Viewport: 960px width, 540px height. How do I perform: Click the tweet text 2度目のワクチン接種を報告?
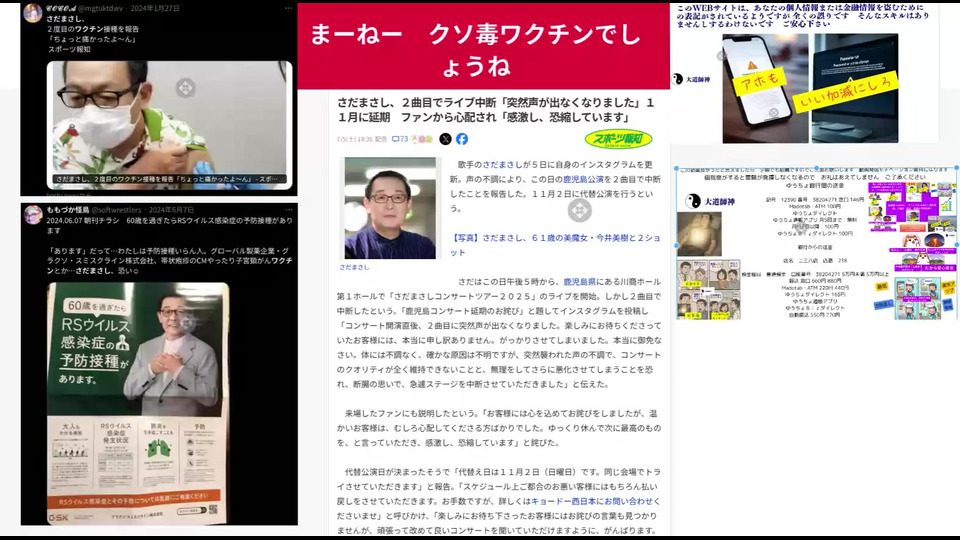(x=93, y=29)
